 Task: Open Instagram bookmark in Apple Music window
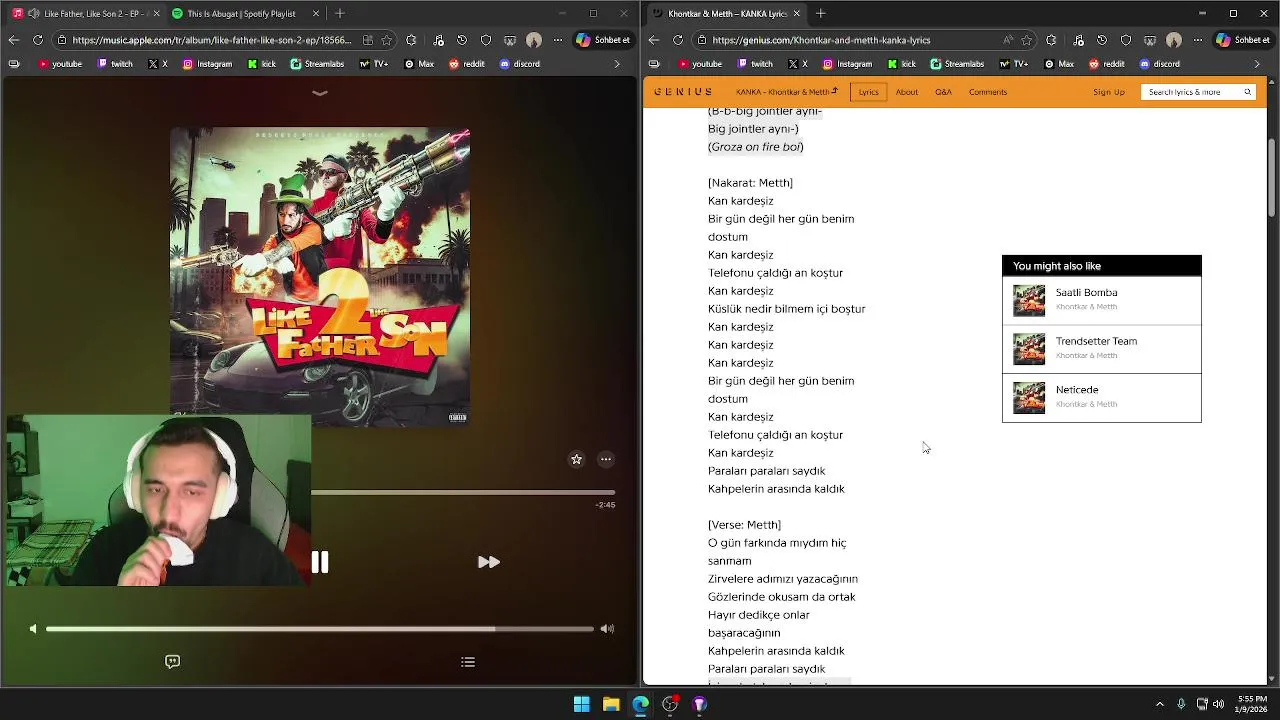pyautogui.click(x=207, y=64)
